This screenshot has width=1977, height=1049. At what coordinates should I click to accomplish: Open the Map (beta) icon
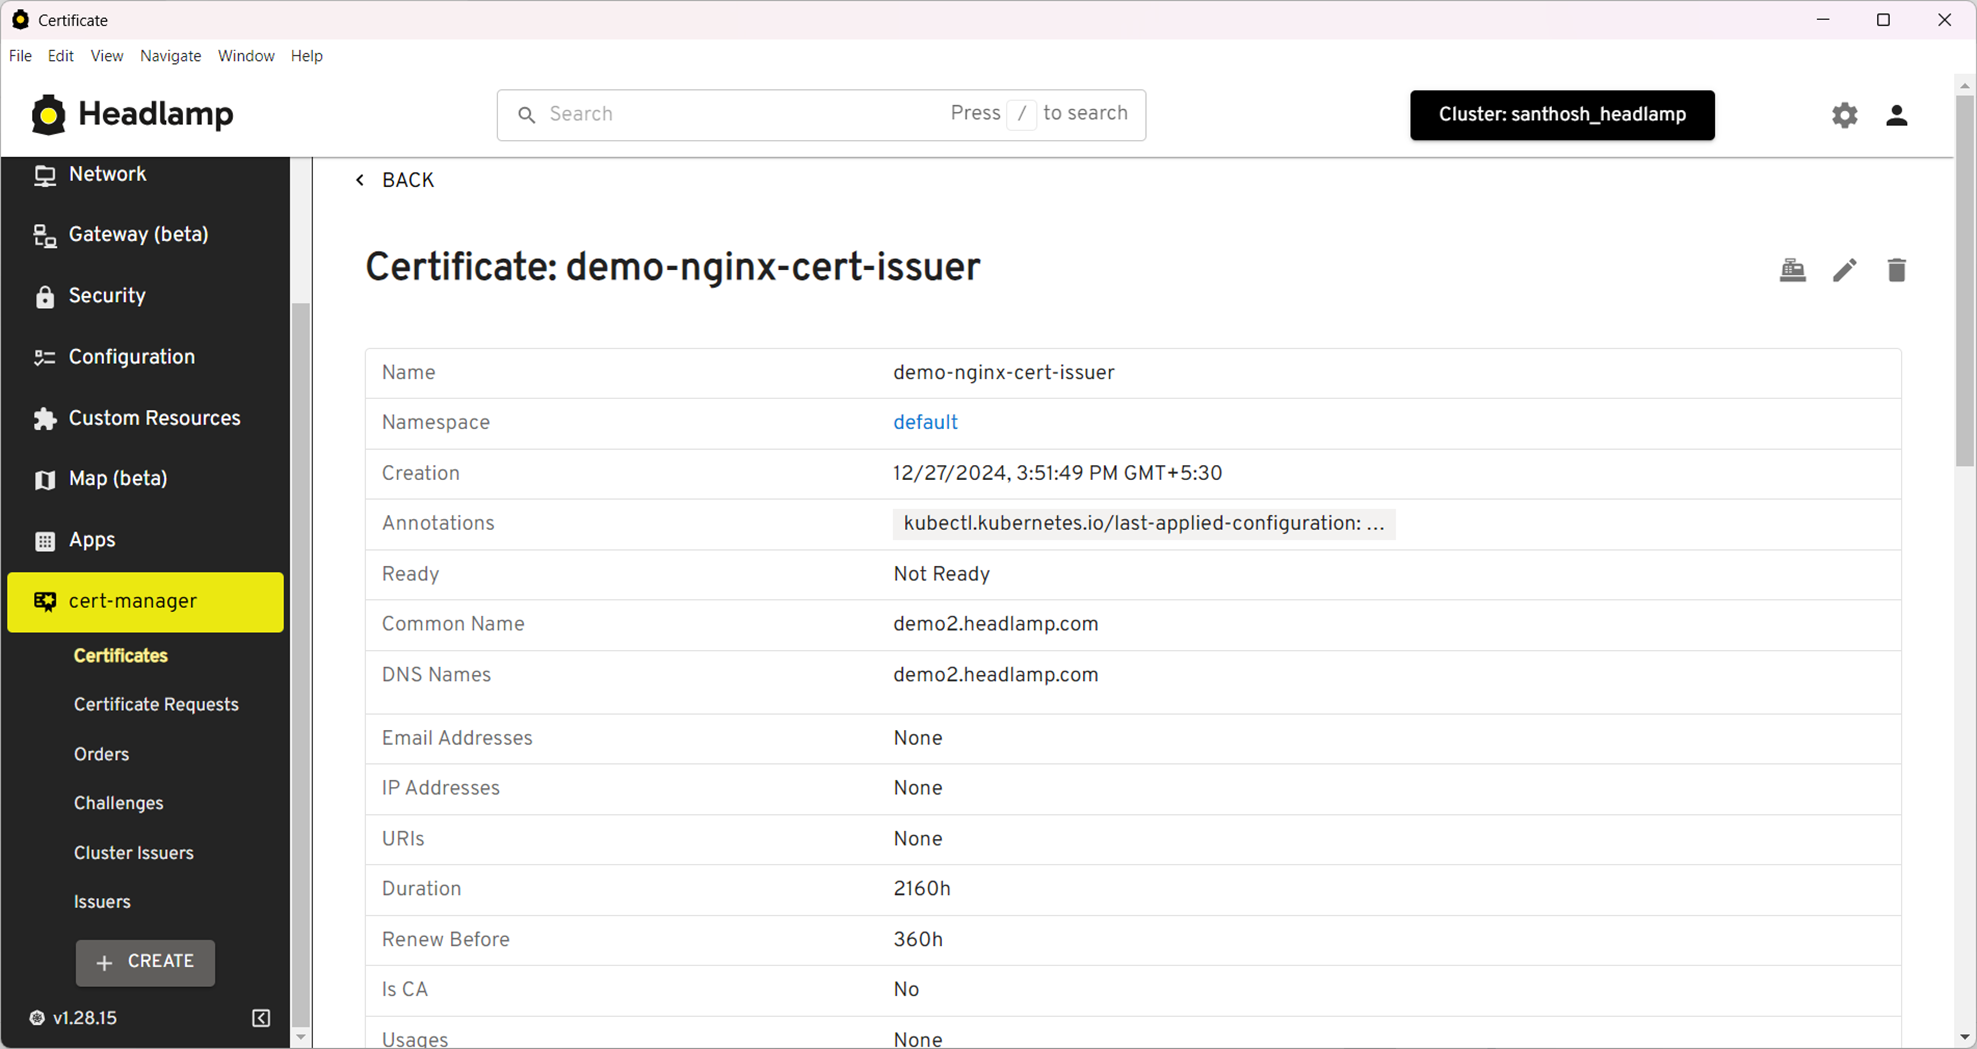pos(45,480)
